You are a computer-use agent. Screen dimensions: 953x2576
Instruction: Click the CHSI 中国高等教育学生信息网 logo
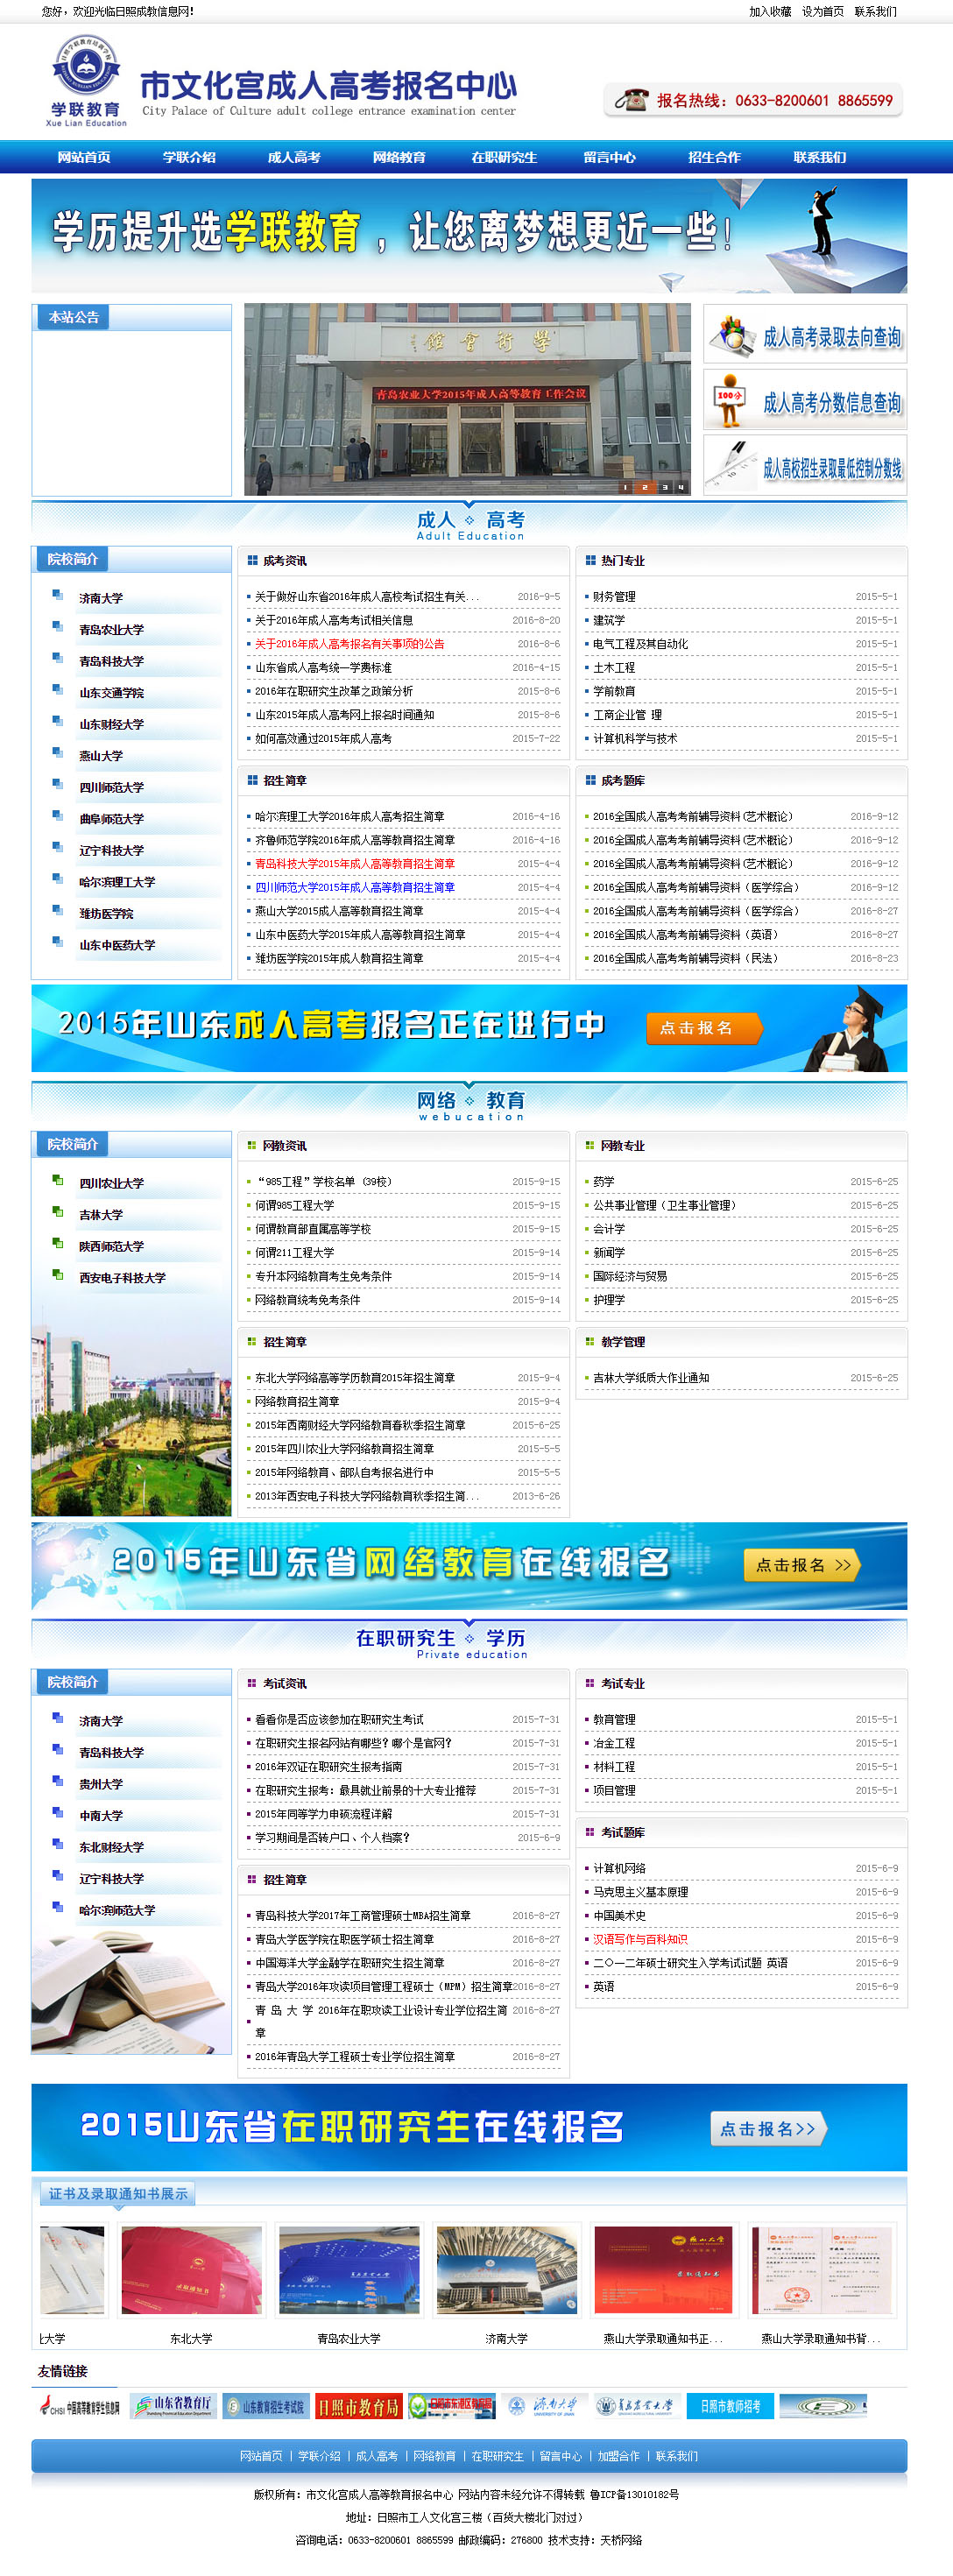(79, 2406)
